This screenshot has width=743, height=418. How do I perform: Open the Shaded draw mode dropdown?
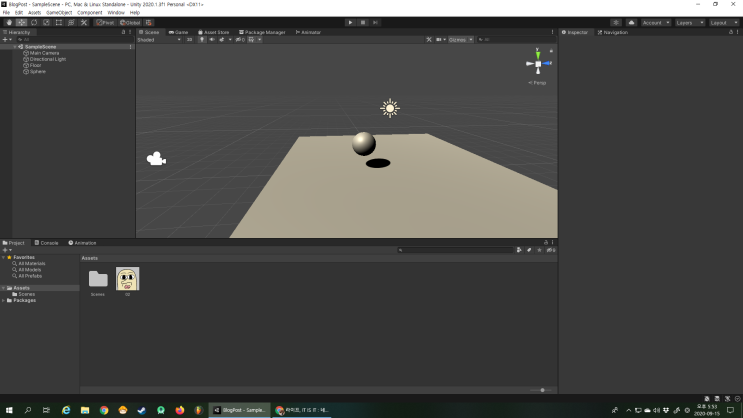click(159, 40)
